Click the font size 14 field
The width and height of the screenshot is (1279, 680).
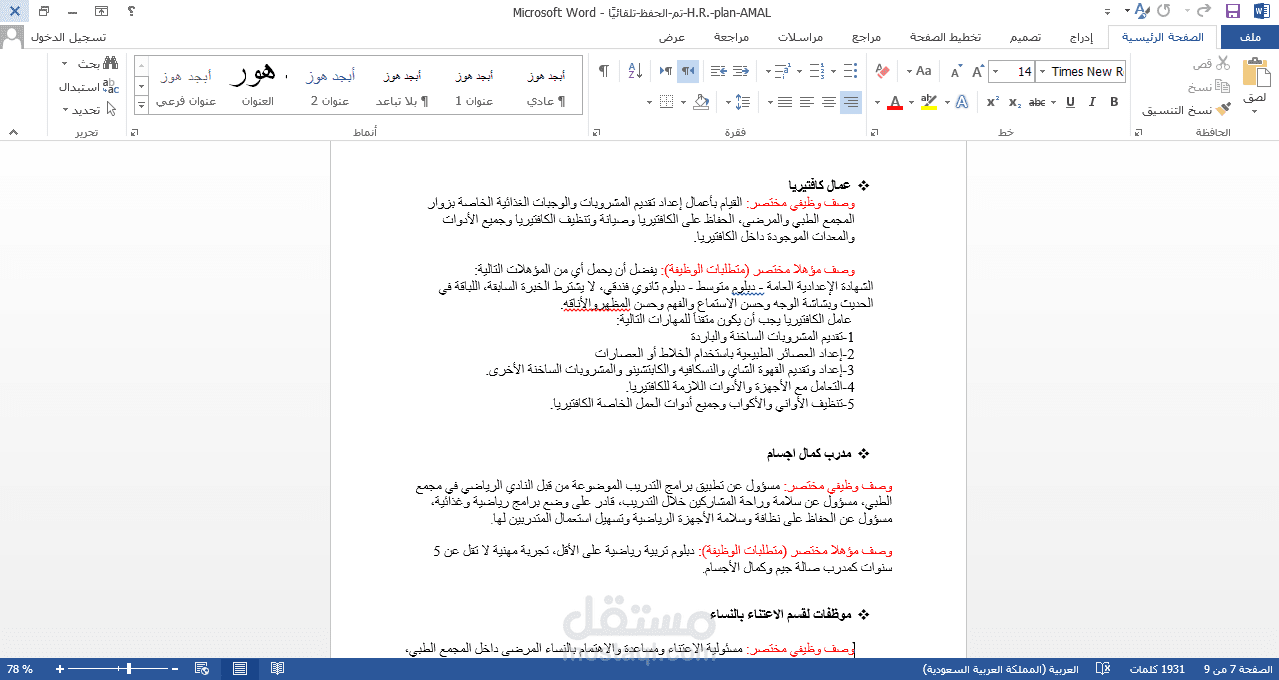(1011, 72)
